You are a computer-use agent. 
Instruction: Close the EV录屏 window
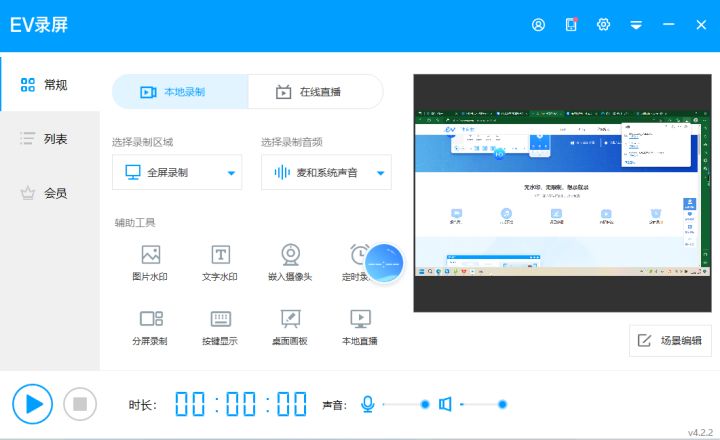701,25
